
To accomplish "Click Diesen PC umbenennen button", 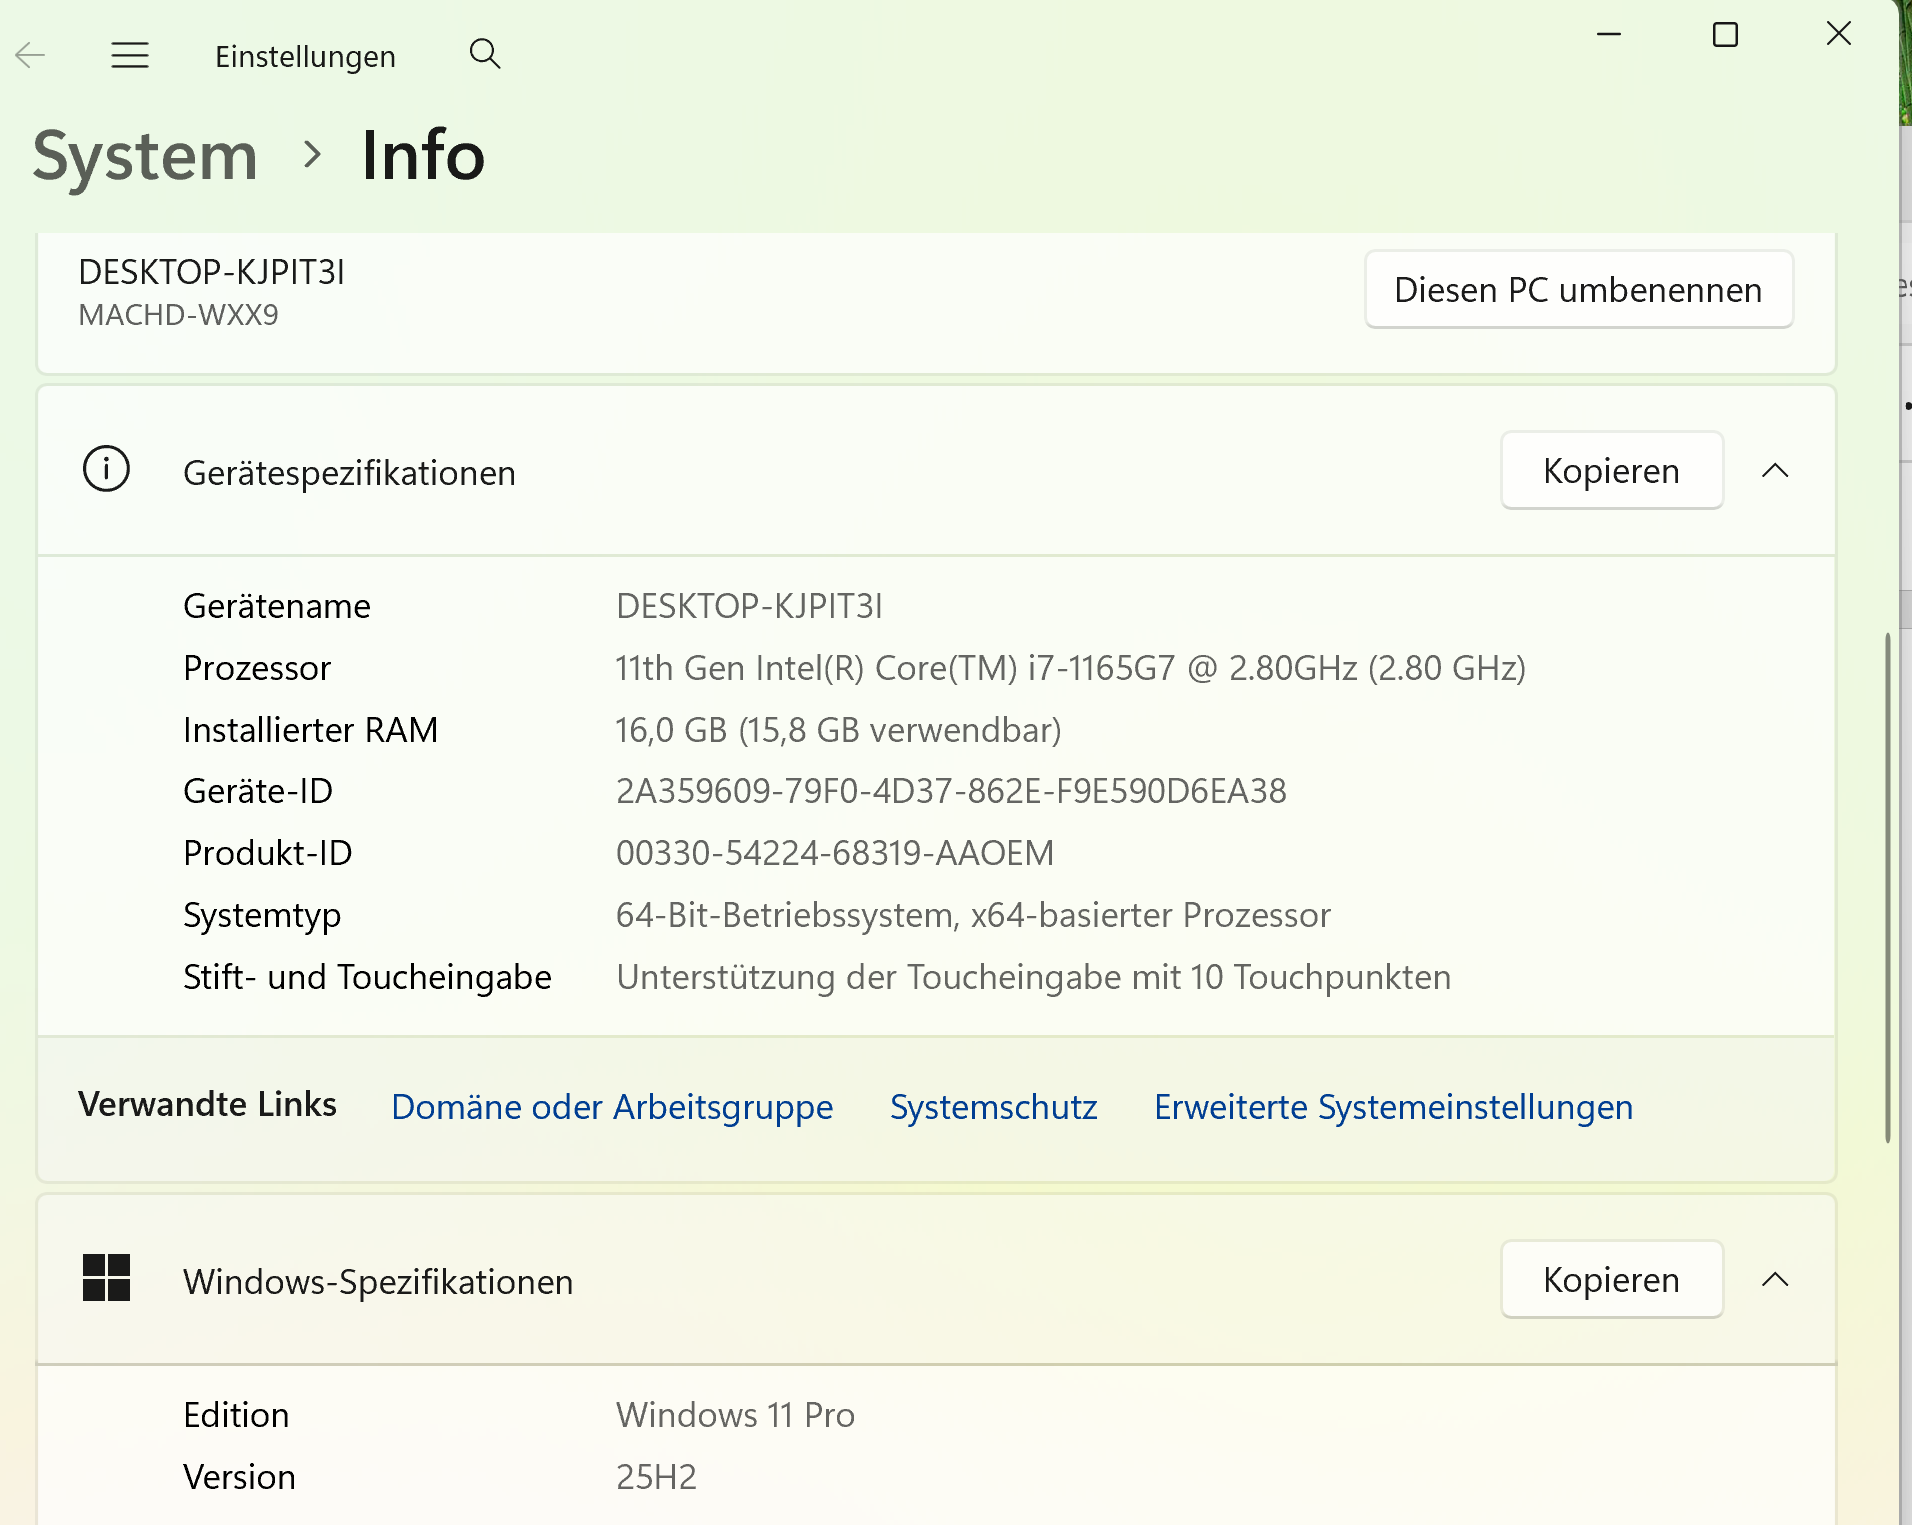I will (1579, 289).
